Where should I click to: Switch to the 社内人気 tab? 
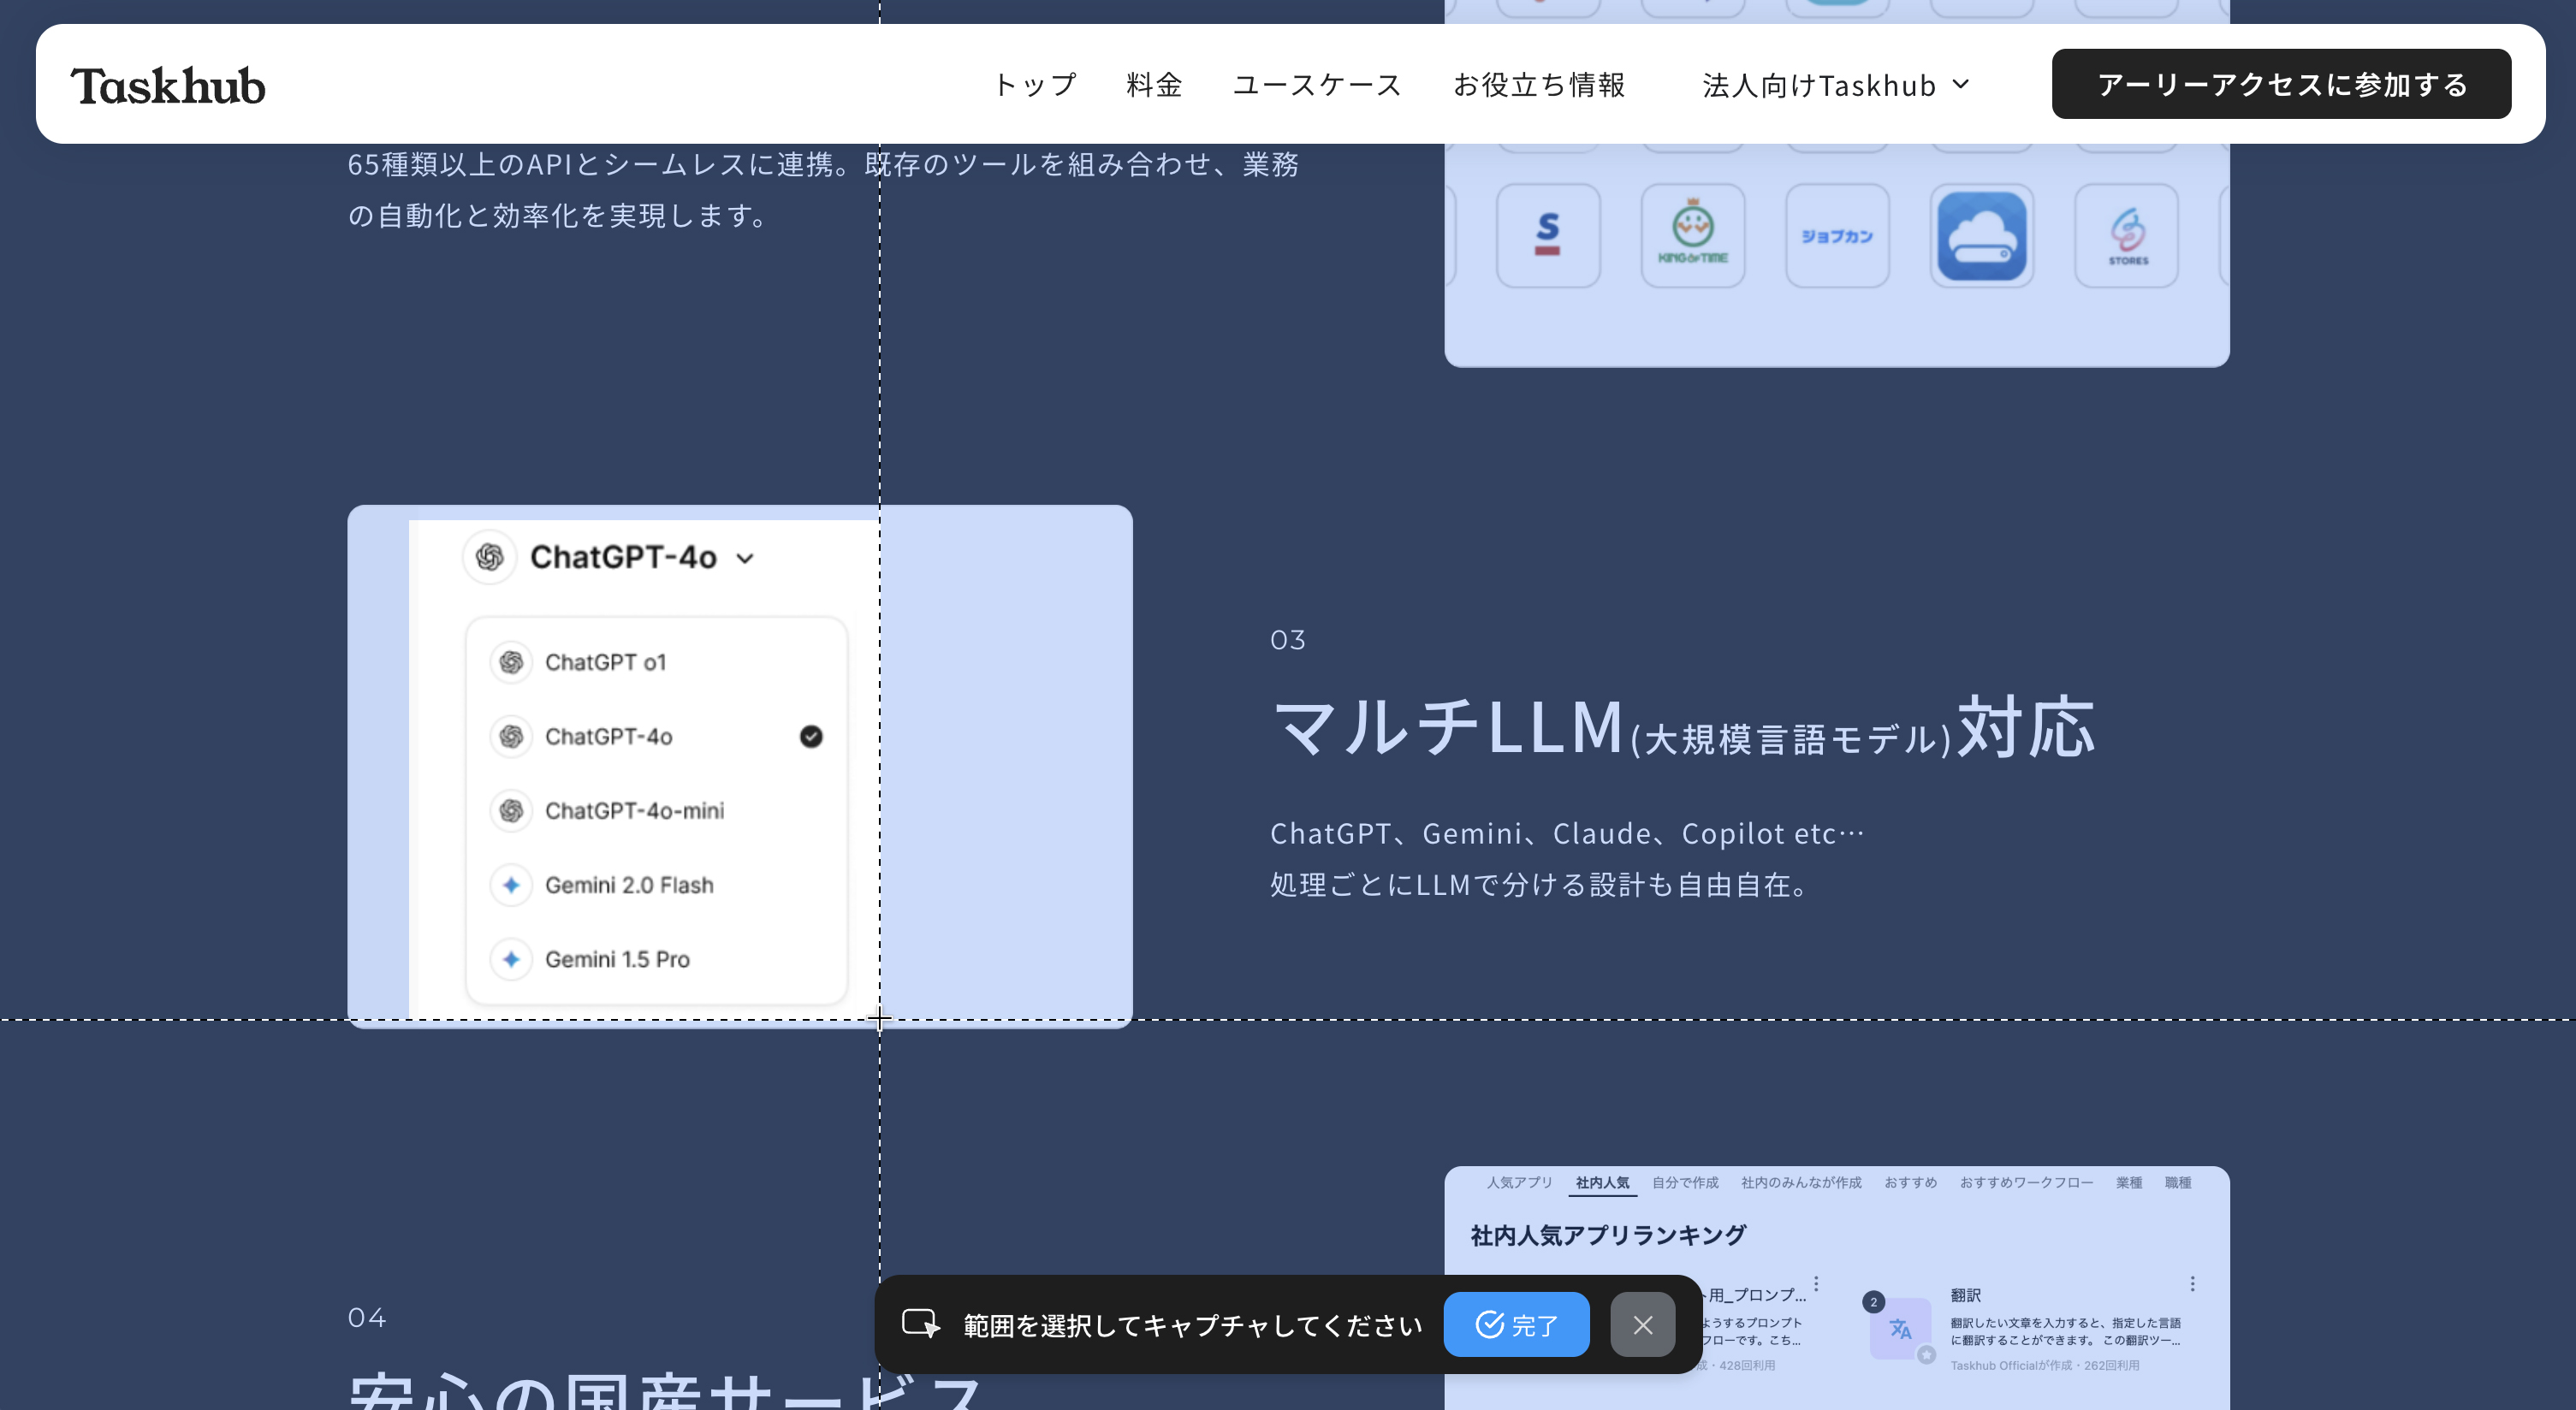click(x=1602, y=1182)
